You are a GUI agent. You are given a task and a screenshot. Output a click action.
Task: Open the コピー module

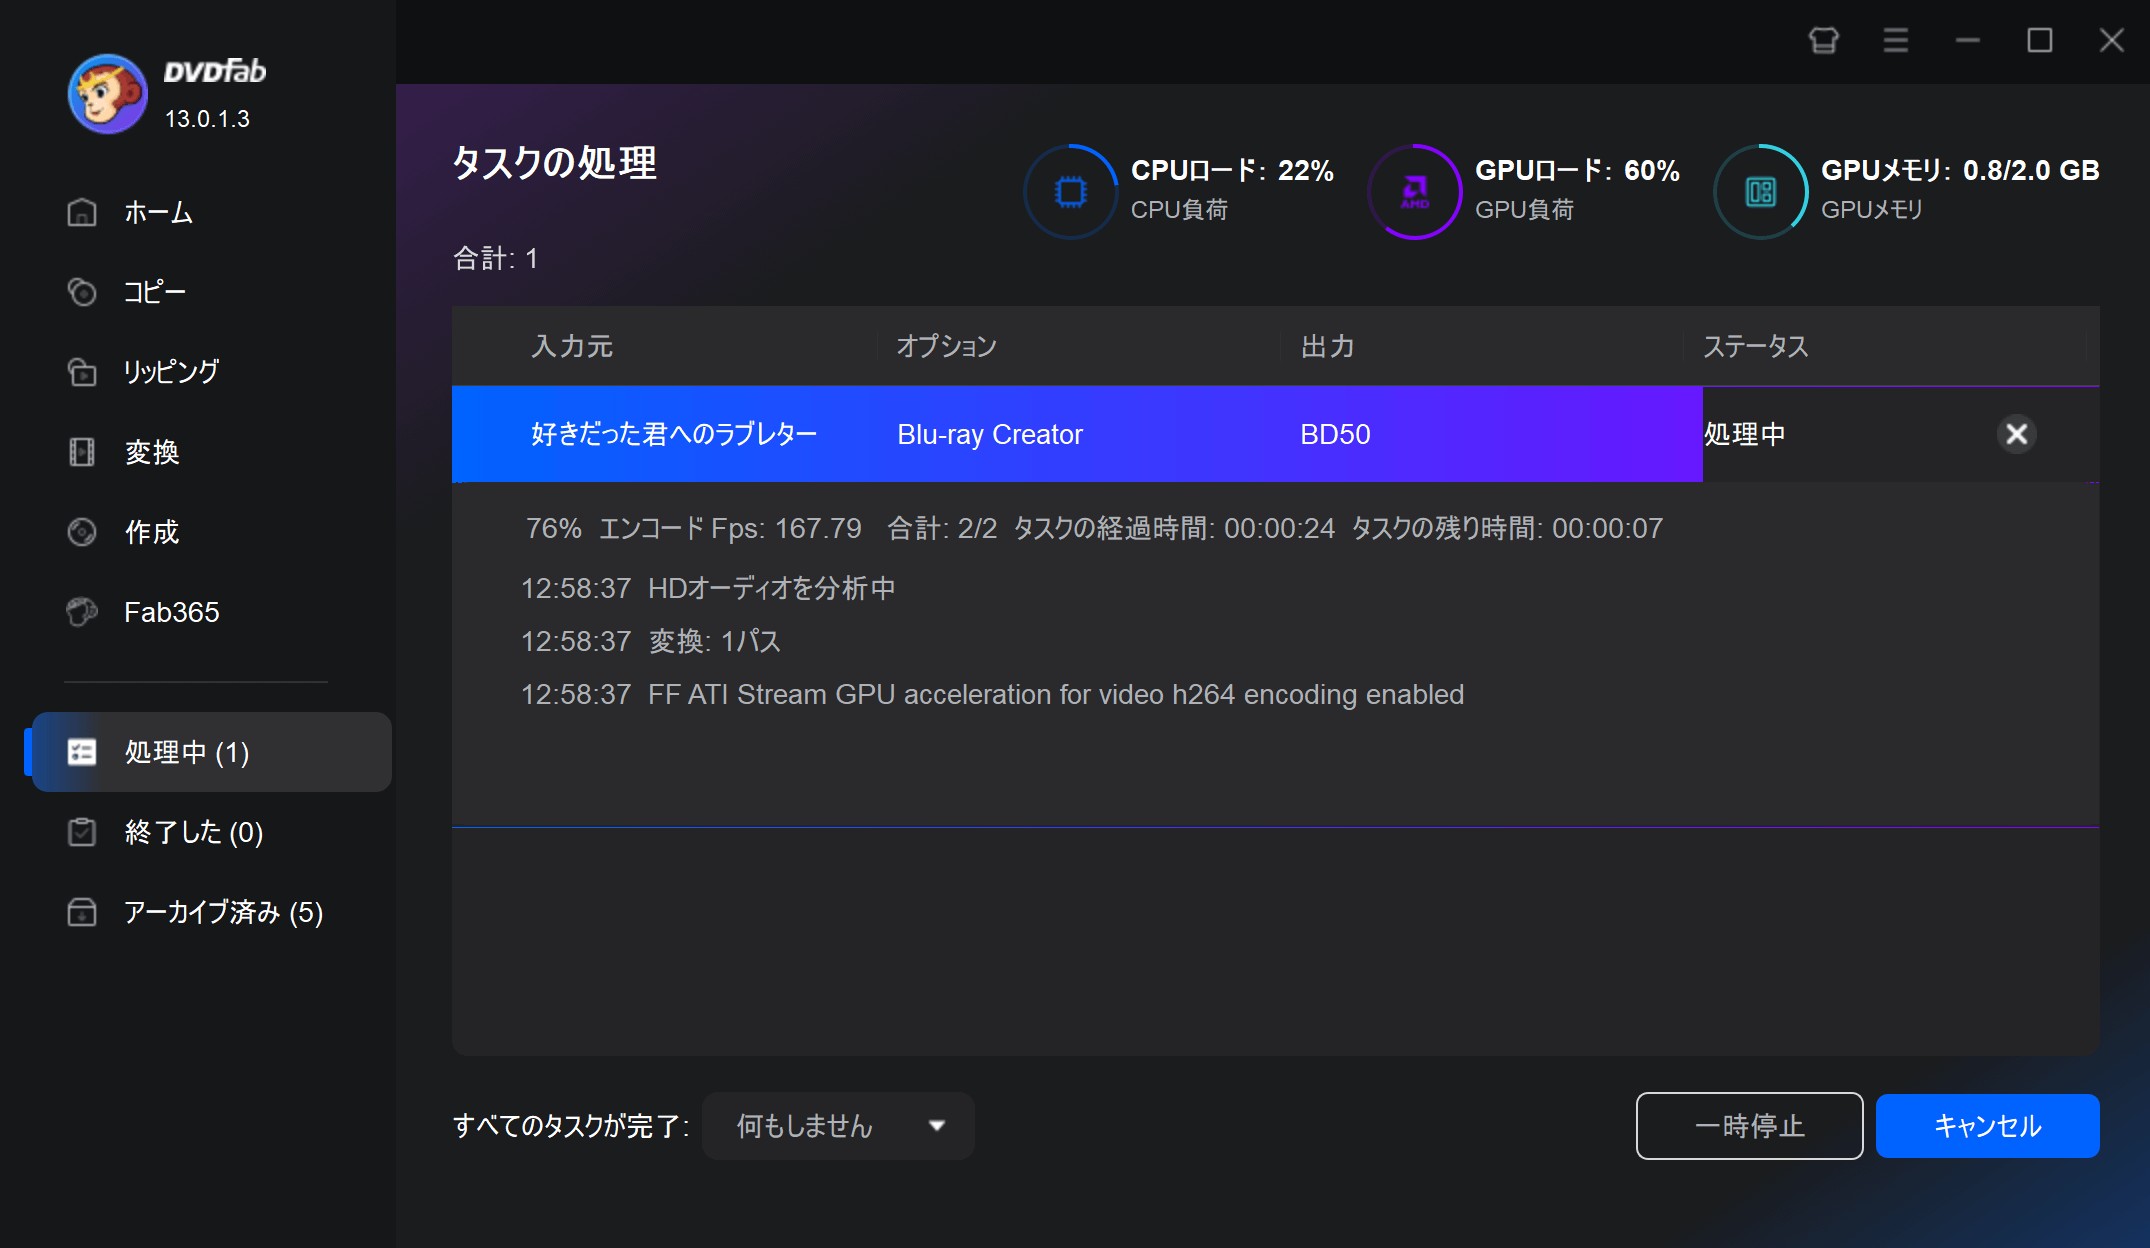(x=154, y=292)
